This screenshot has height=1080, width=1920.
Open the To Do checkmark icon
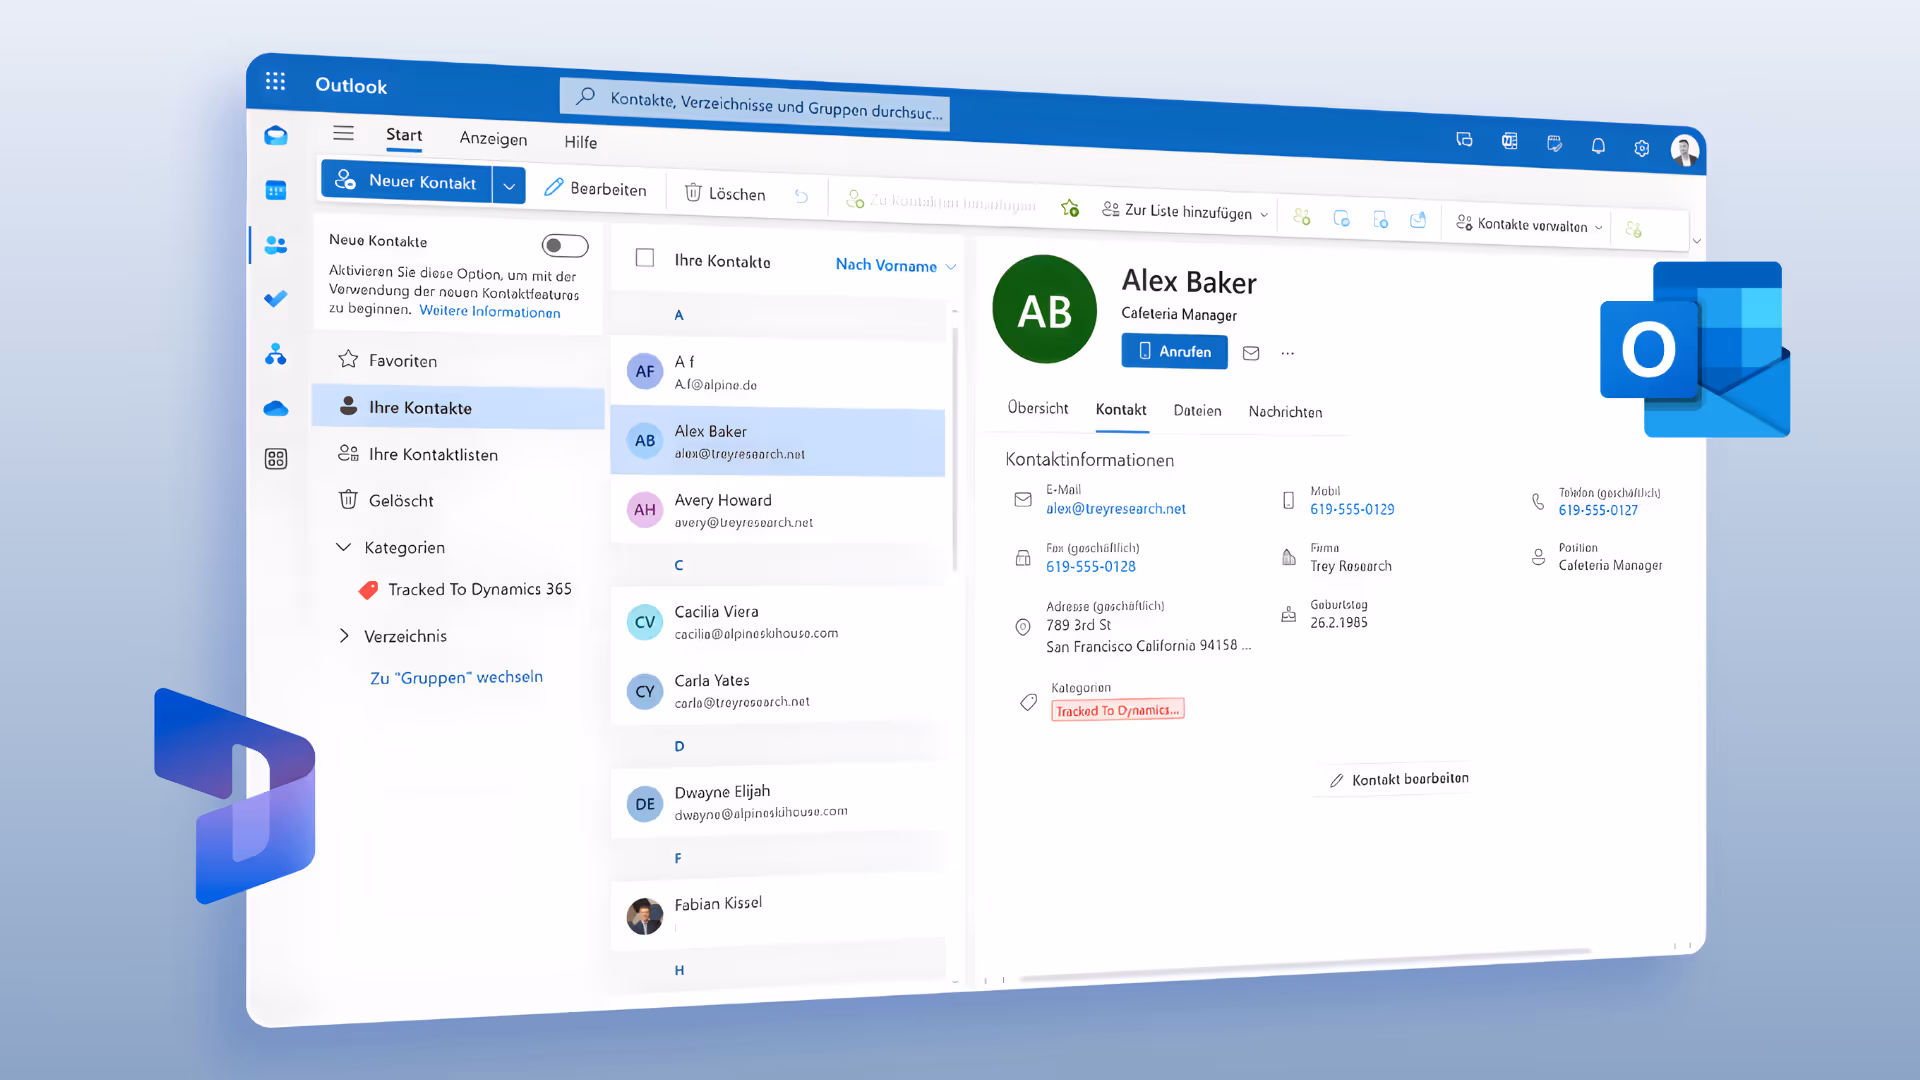tap(276, 299)
